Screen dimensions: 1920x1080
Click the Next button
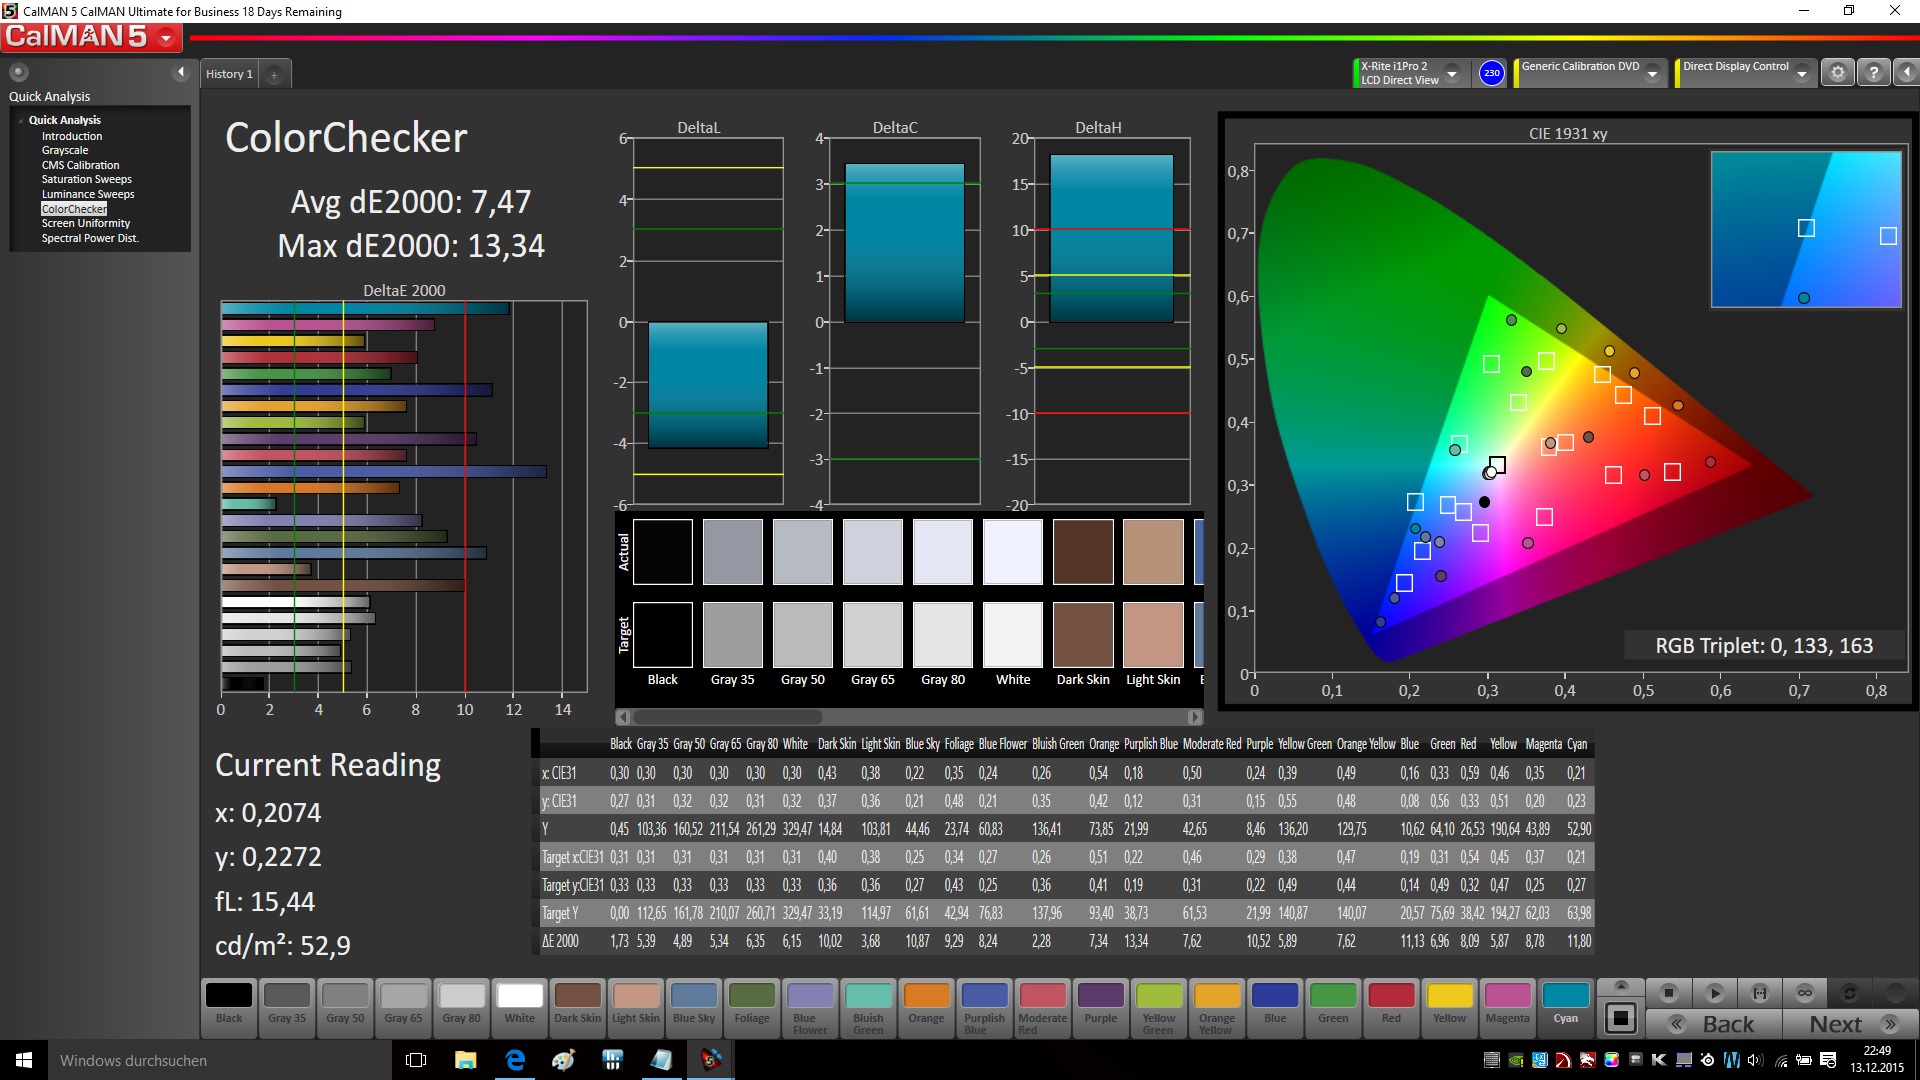point(1852,1024)
